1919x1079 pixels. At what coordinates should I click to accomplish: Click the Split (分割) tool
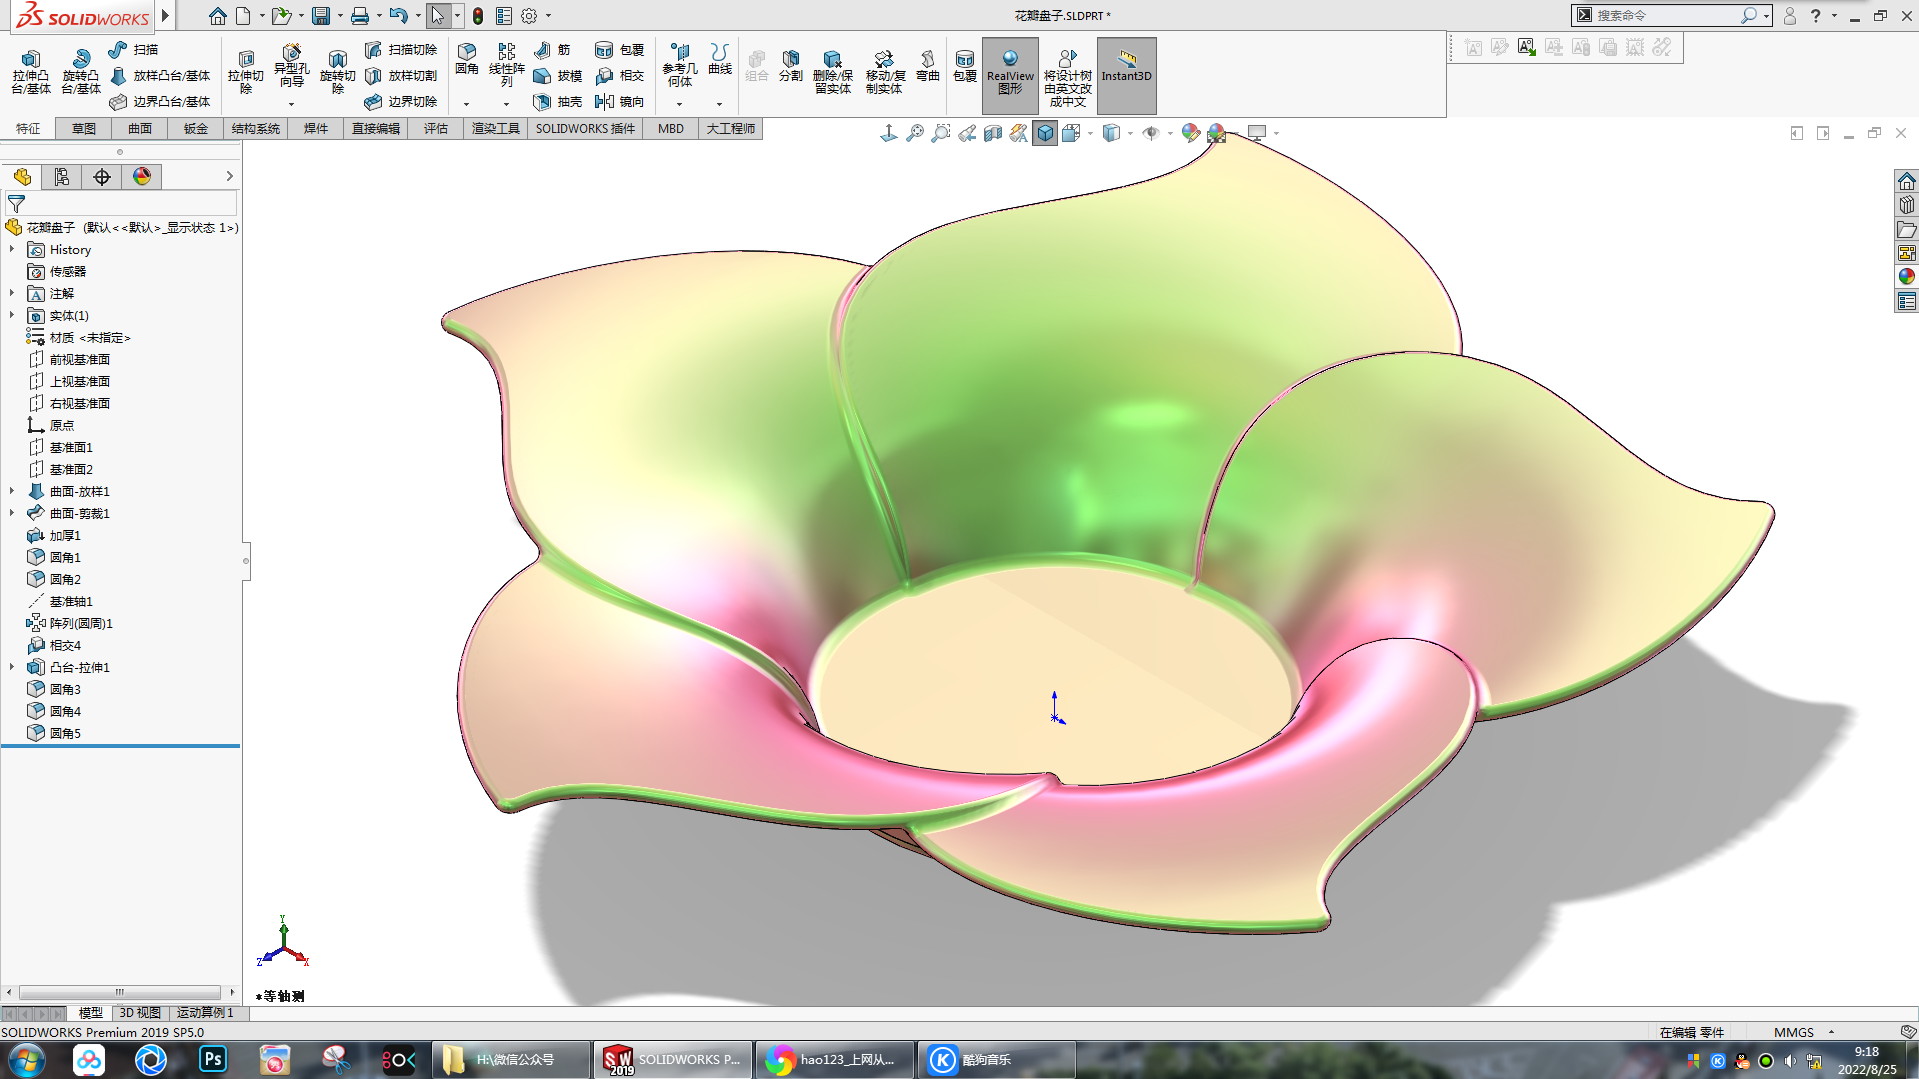791,66
